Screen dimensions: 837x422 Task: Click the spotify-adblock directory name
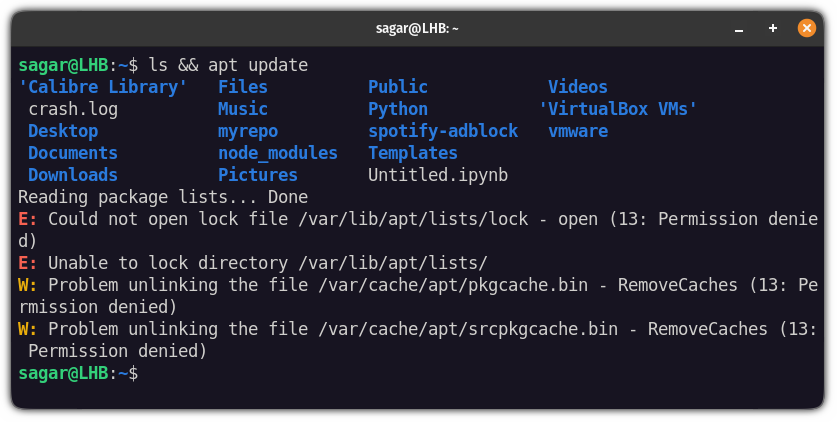click(x=443, y=131)
